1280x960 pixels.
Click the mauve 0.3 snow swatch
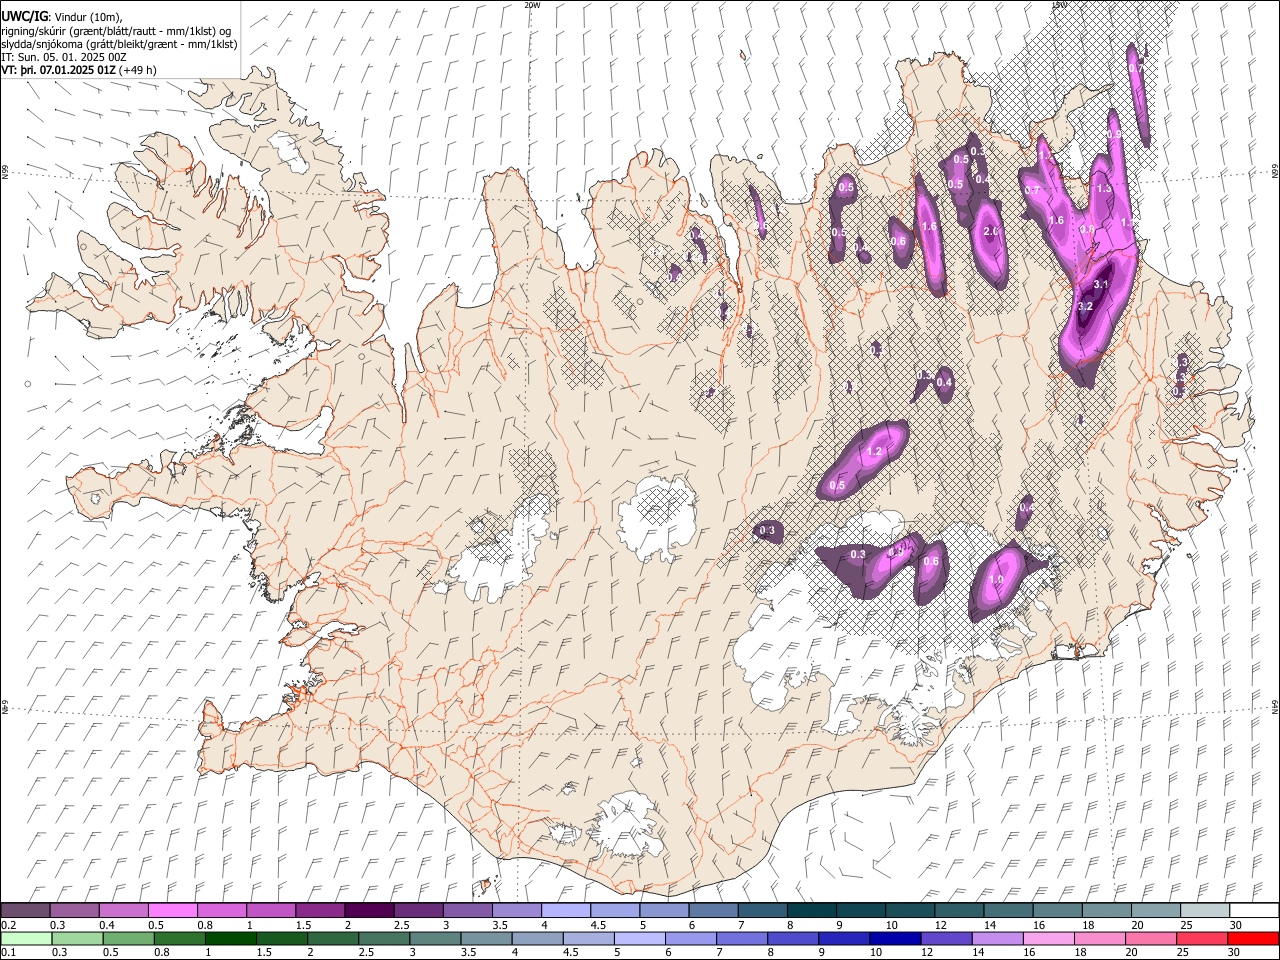pos(75,911)
